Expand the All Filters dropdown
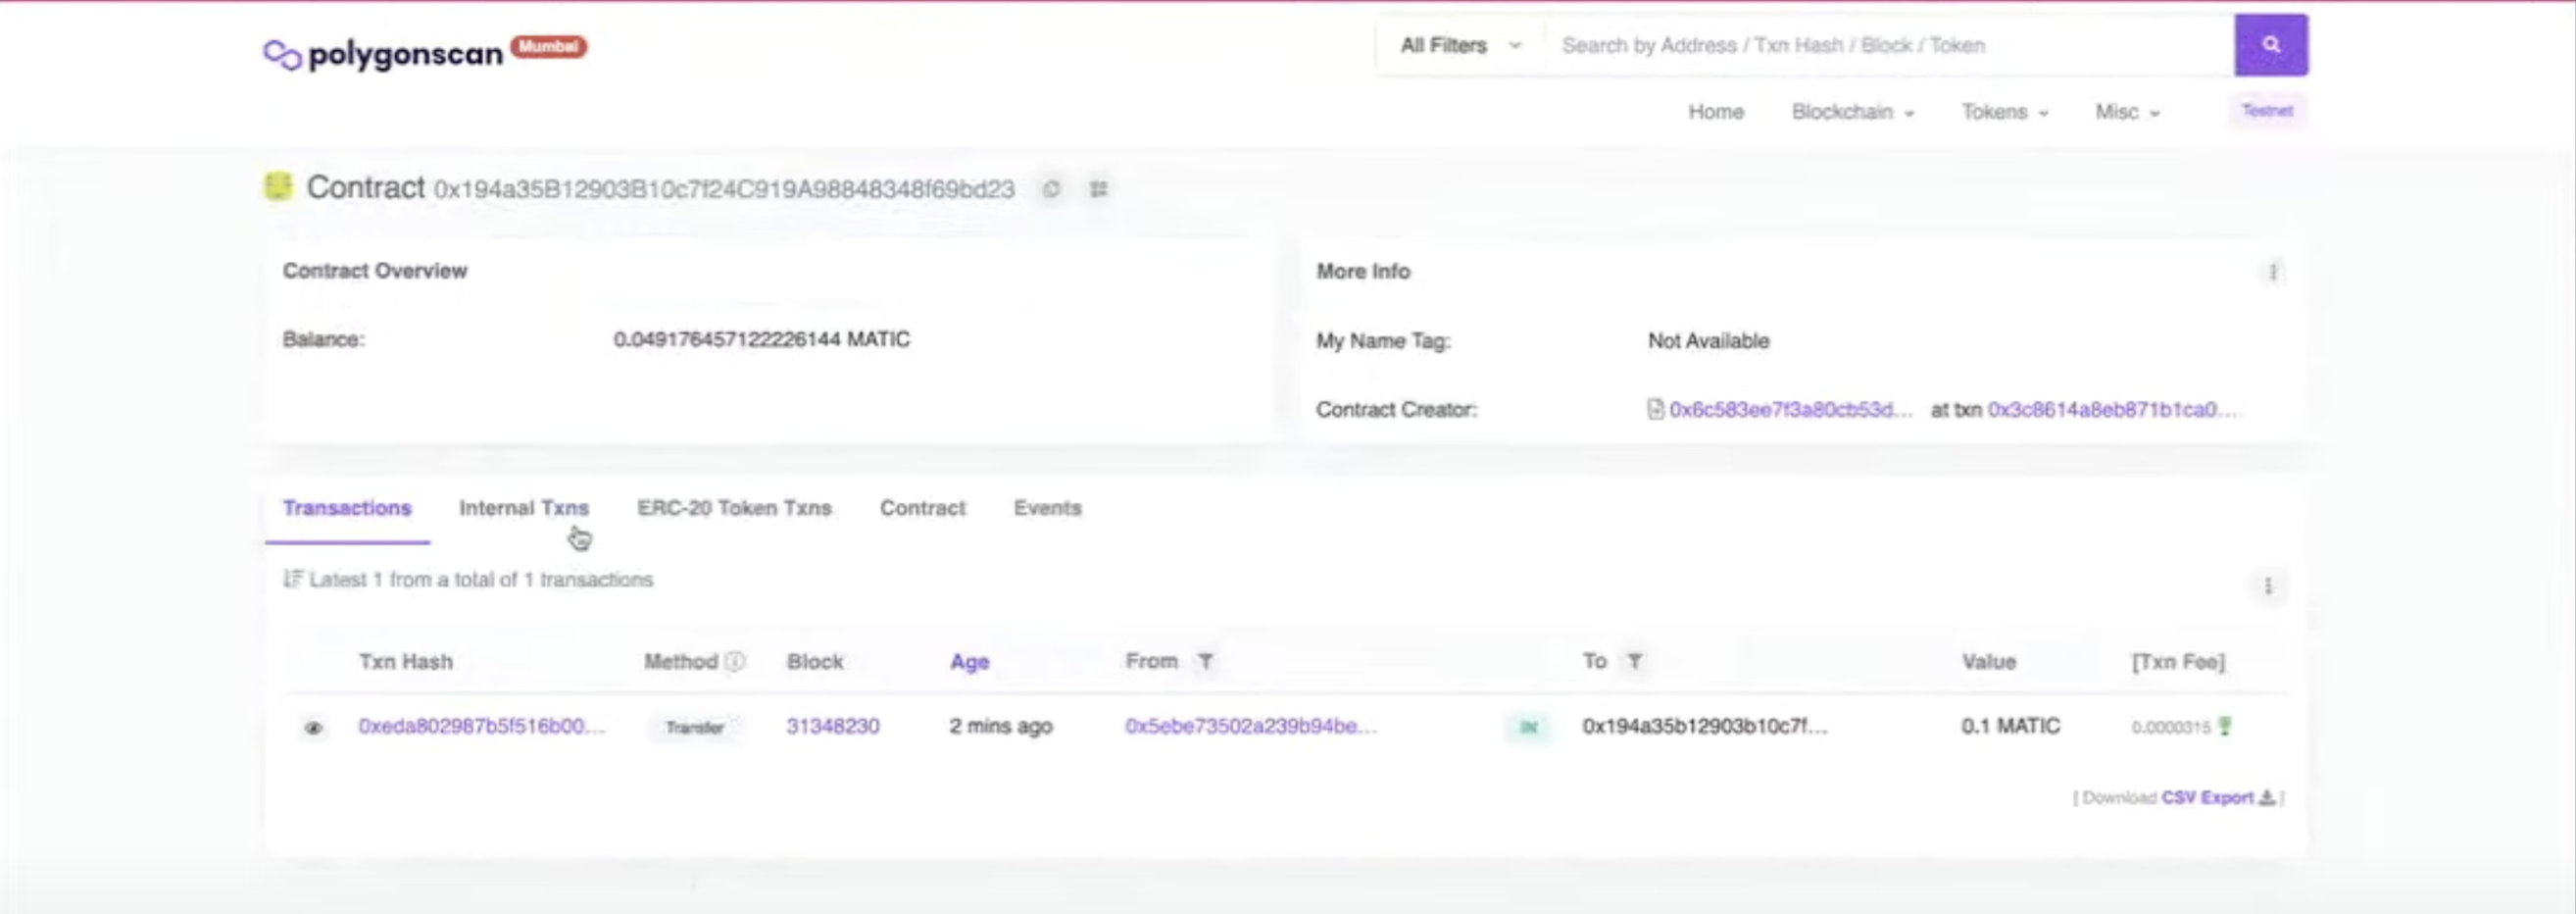 coord(1459,45)
